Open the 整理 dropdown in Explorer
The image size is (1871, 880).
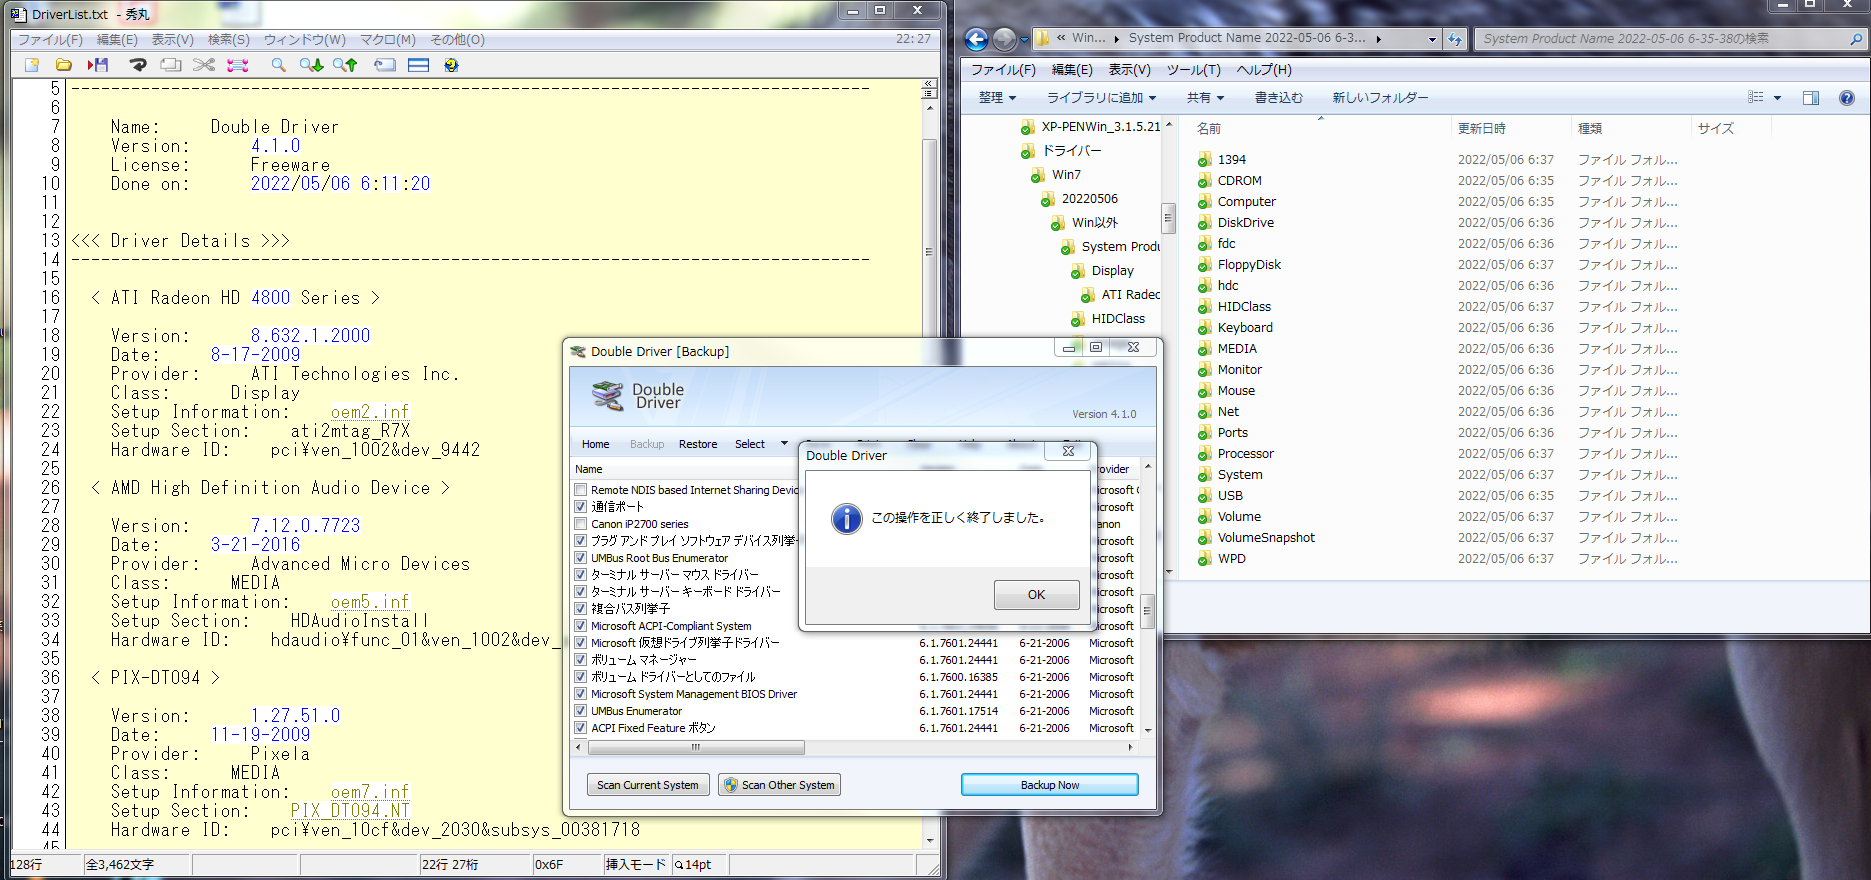click(997, 98)
